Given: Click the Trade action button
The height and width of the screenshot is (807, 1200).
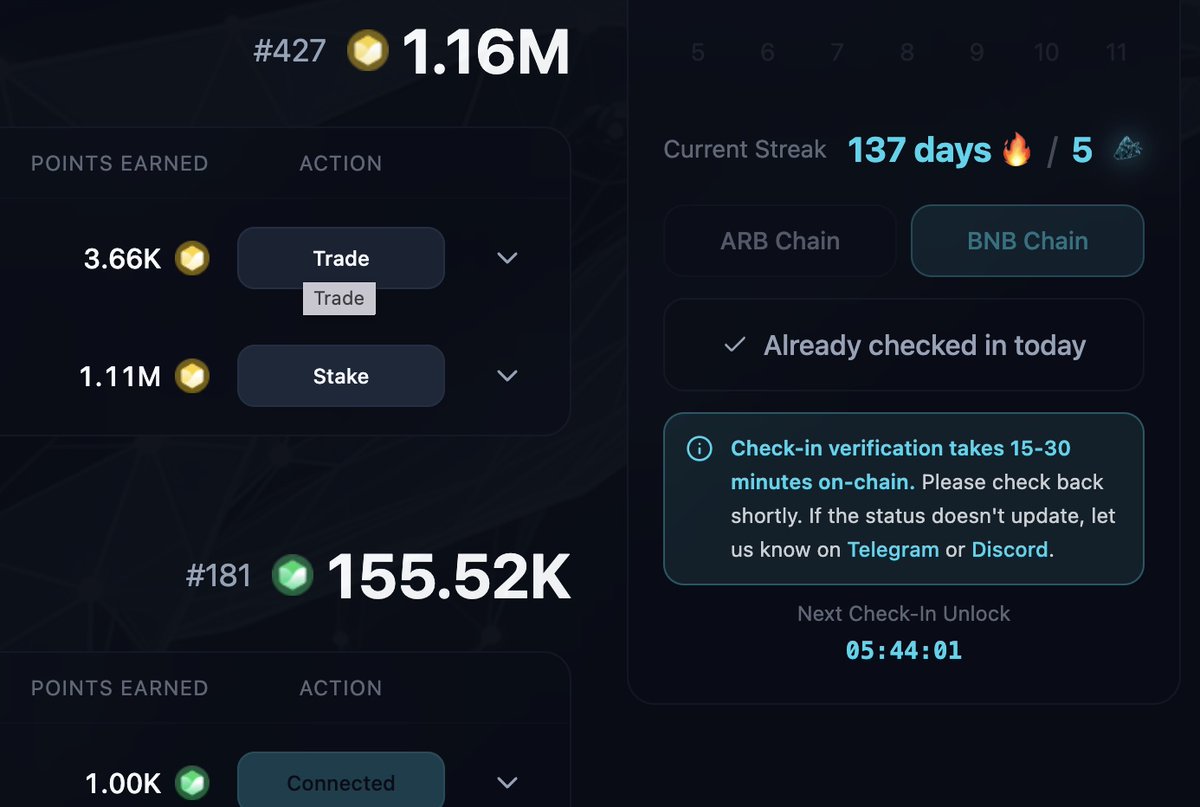Looking at the screenshot, I should click(341, 258).
